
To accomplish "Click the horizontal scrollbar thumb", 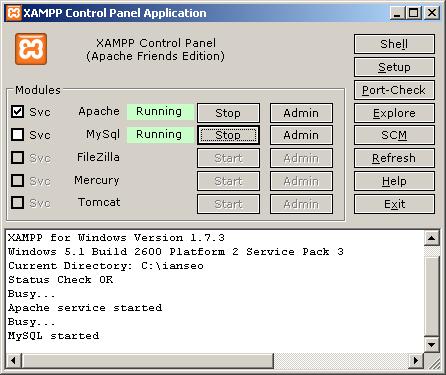I will pos(147,361).
